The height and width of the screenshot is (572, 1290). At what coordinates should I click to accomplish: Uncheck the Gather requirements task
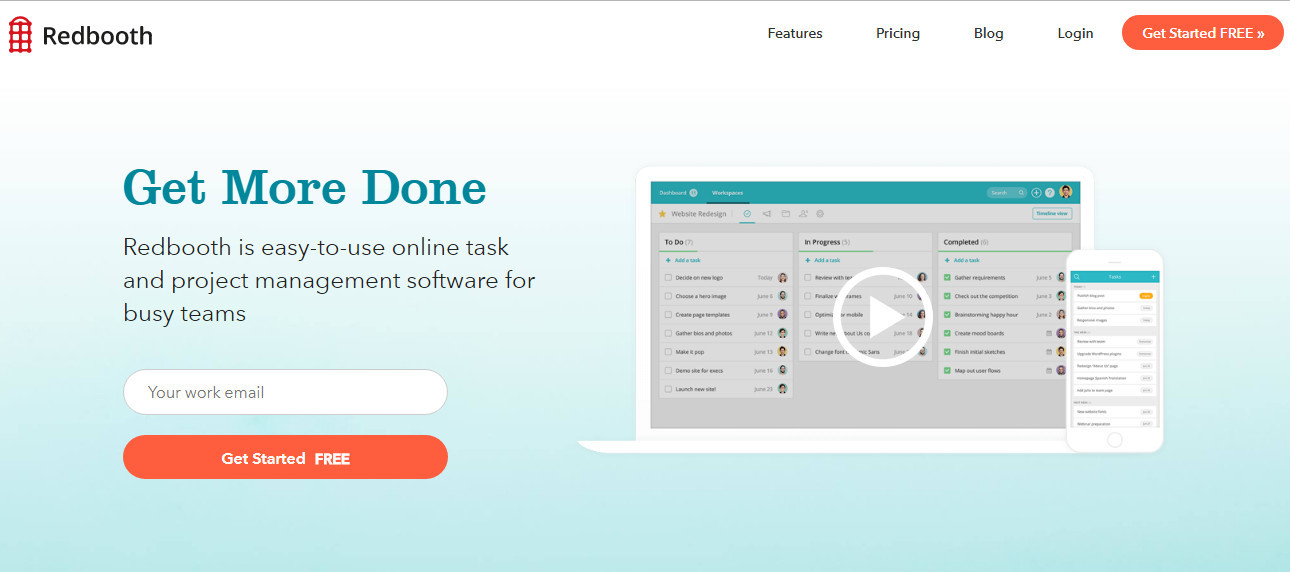click(947, 277)
